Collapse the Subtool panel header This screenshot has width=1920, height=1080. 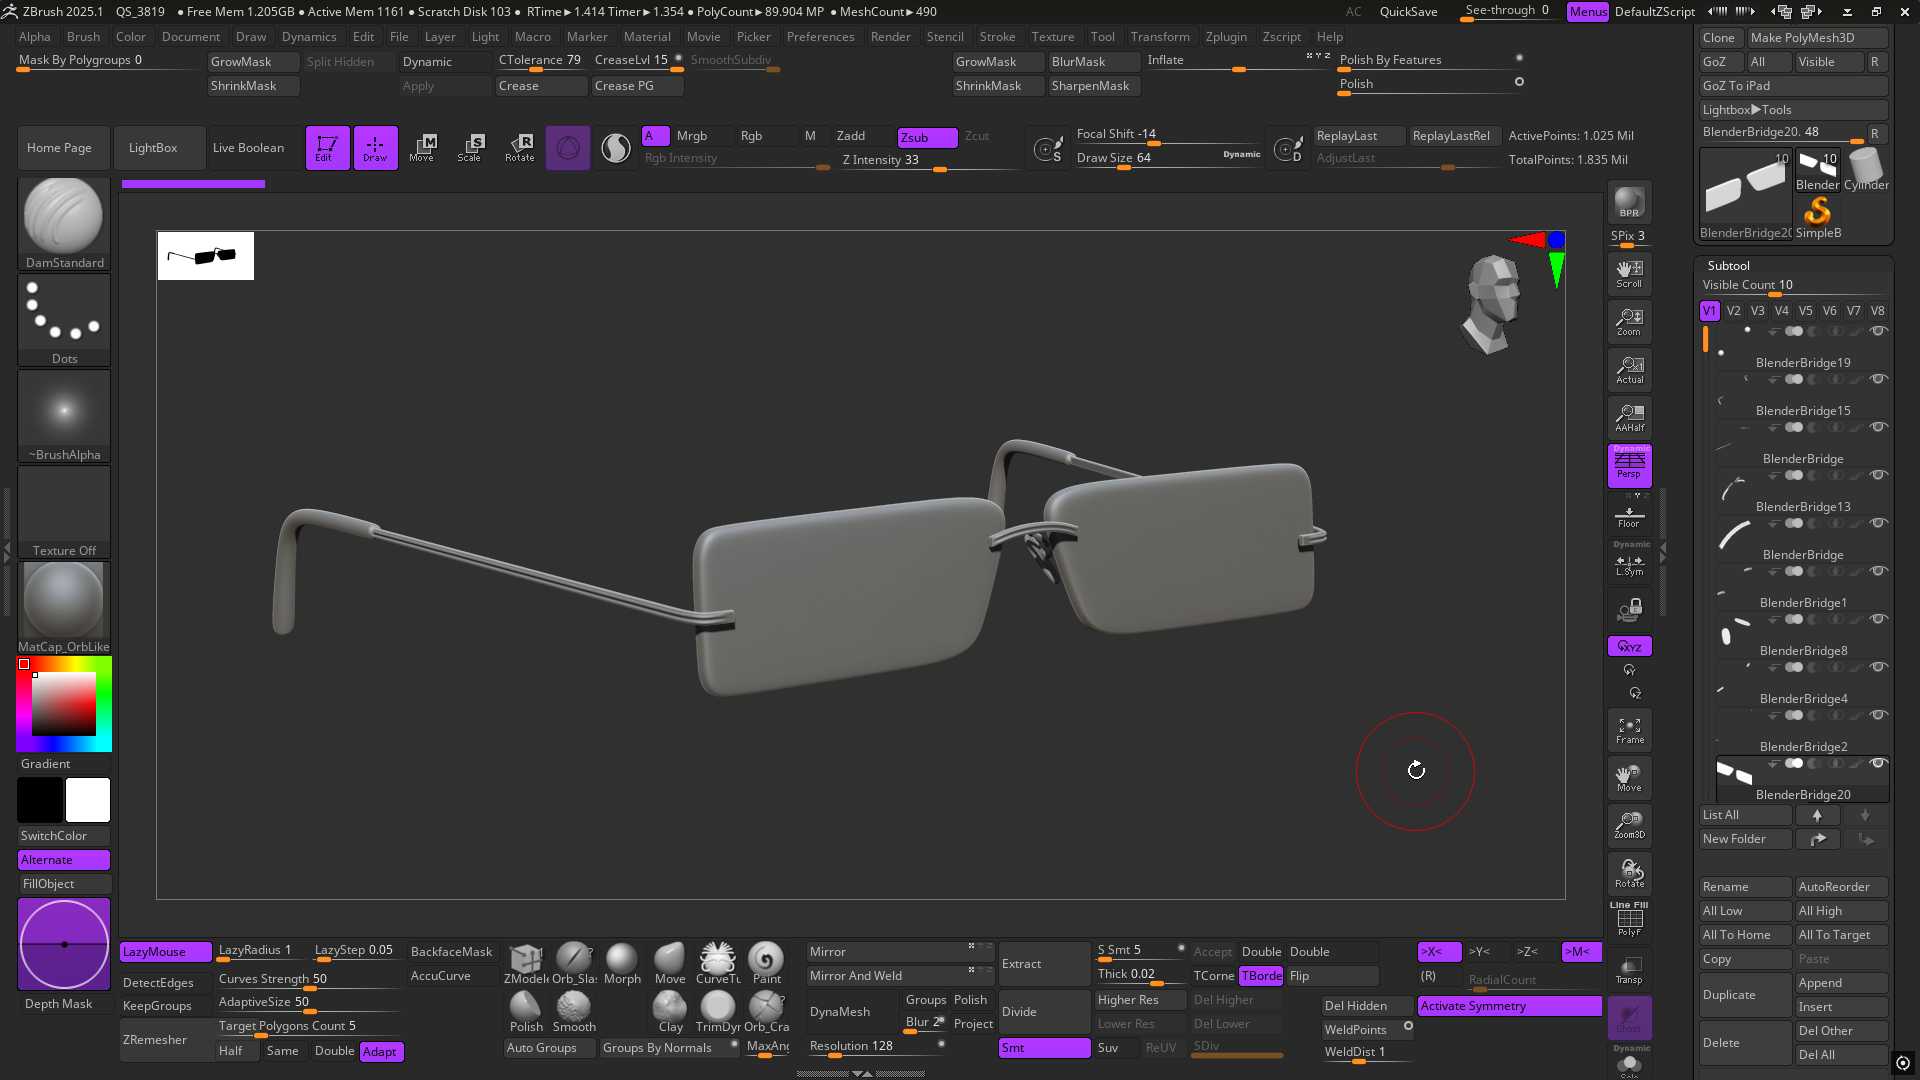point(1729,265)
